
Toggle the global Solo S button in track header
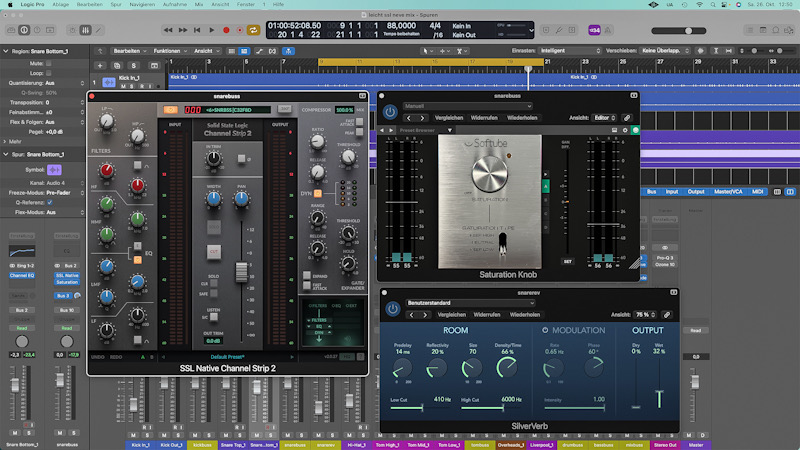[134, 66]
